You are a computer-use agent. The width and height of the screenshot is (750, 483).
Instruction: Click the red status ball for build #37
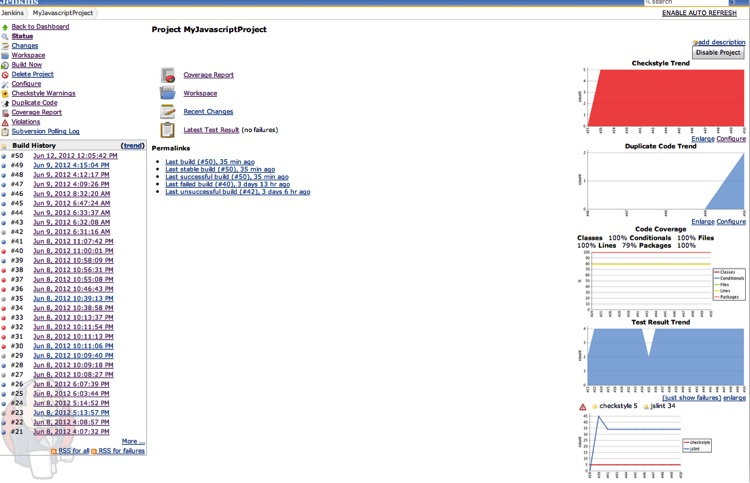click(4, 280)
